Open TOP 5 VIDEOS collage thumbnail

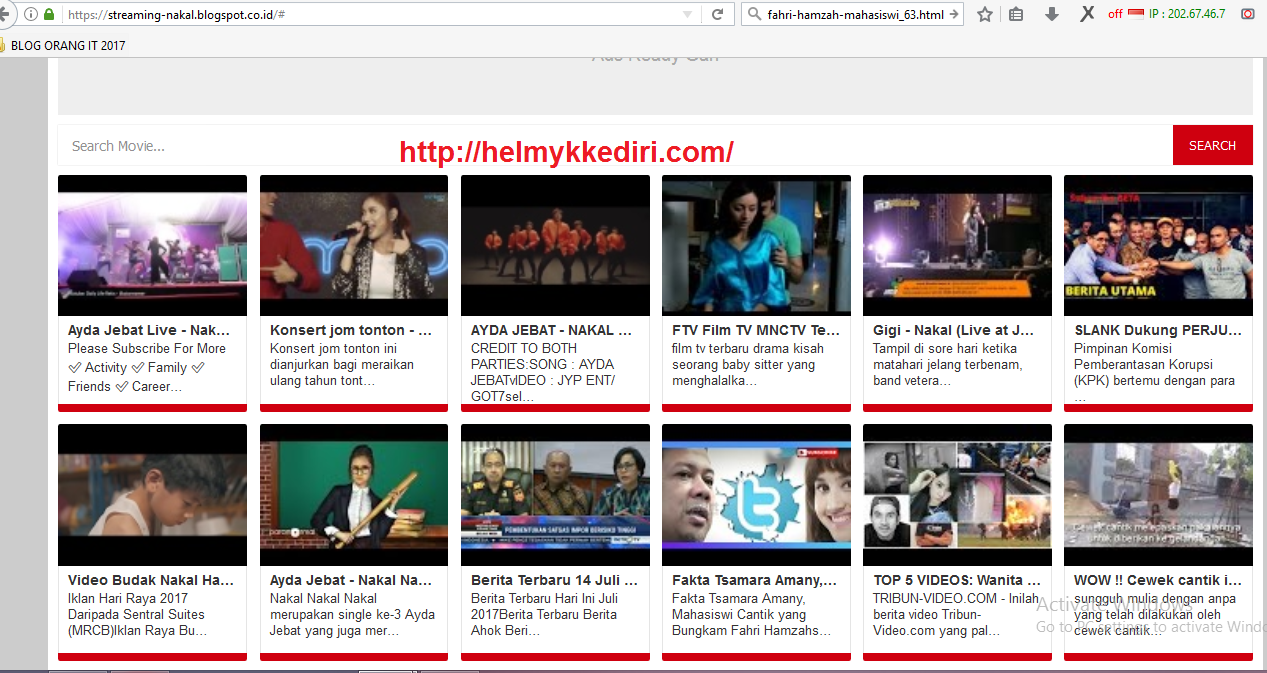point(957,495)
